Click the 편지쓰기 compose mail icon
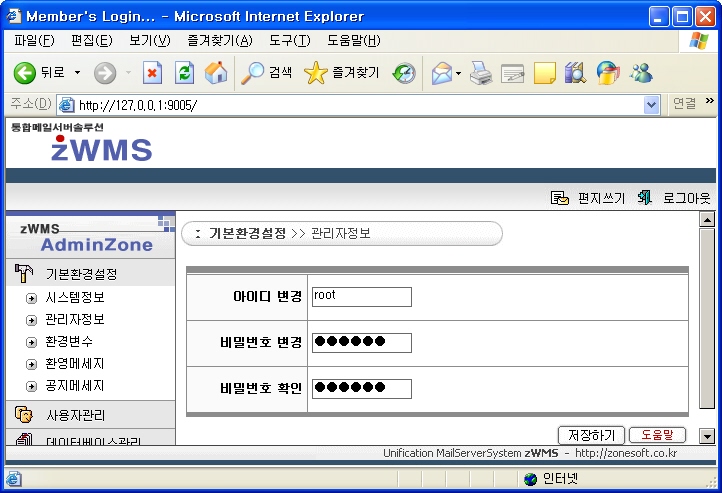722x493 pixels. pos(561,198)
